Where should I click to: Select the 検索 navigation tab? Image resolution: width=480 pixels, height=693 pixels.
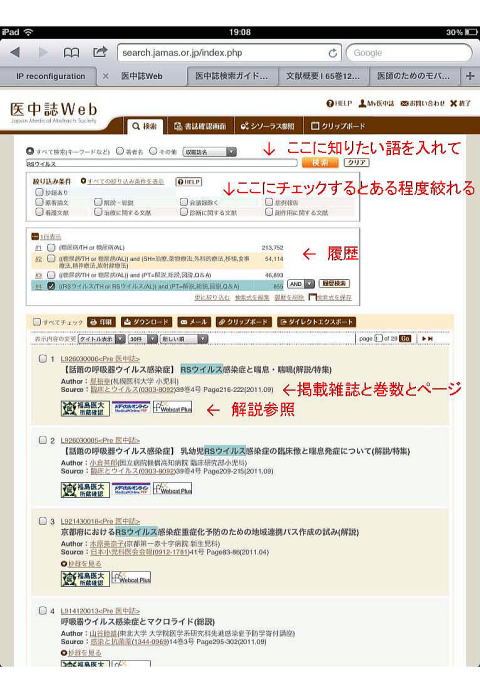pos(145,126)
